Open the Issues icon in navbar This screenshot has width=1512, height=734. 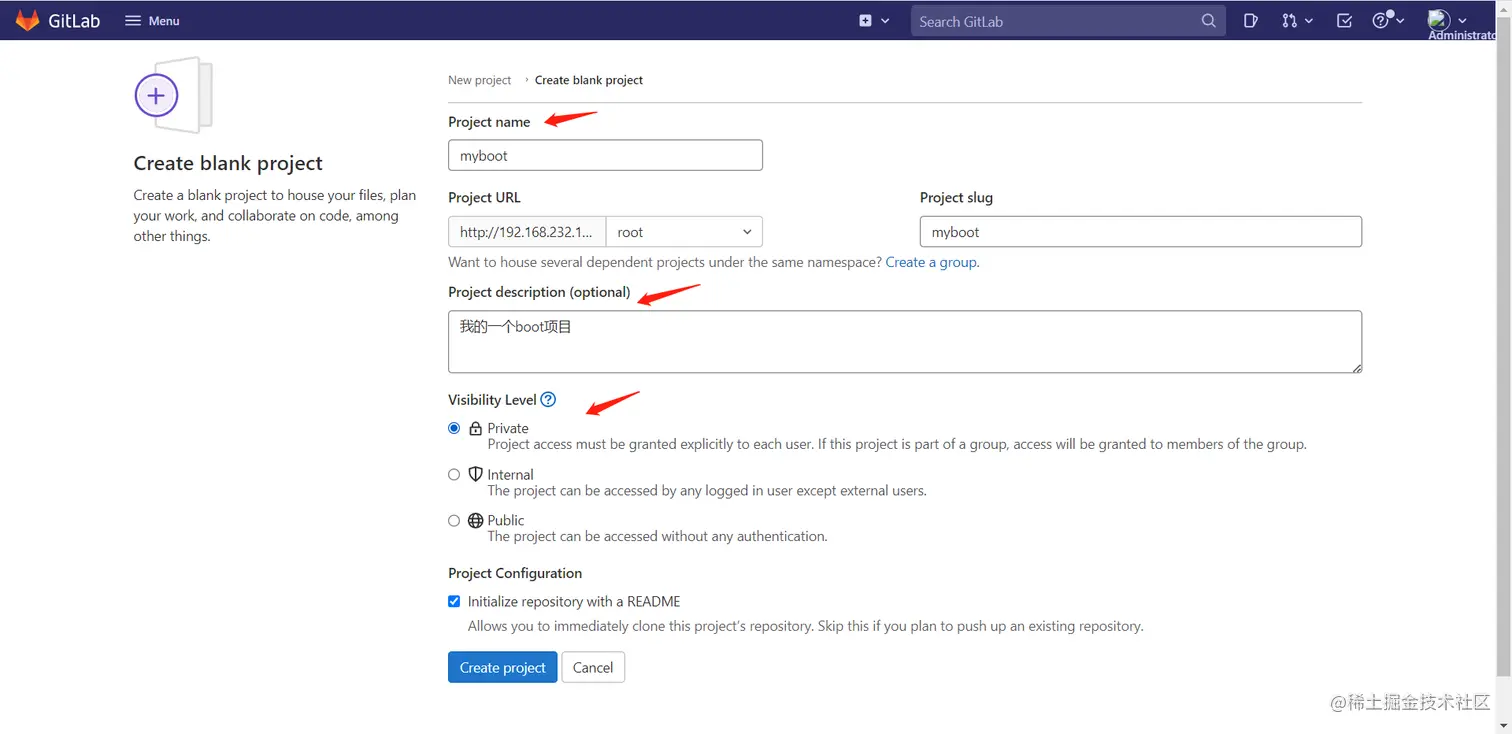(1251, 20)
